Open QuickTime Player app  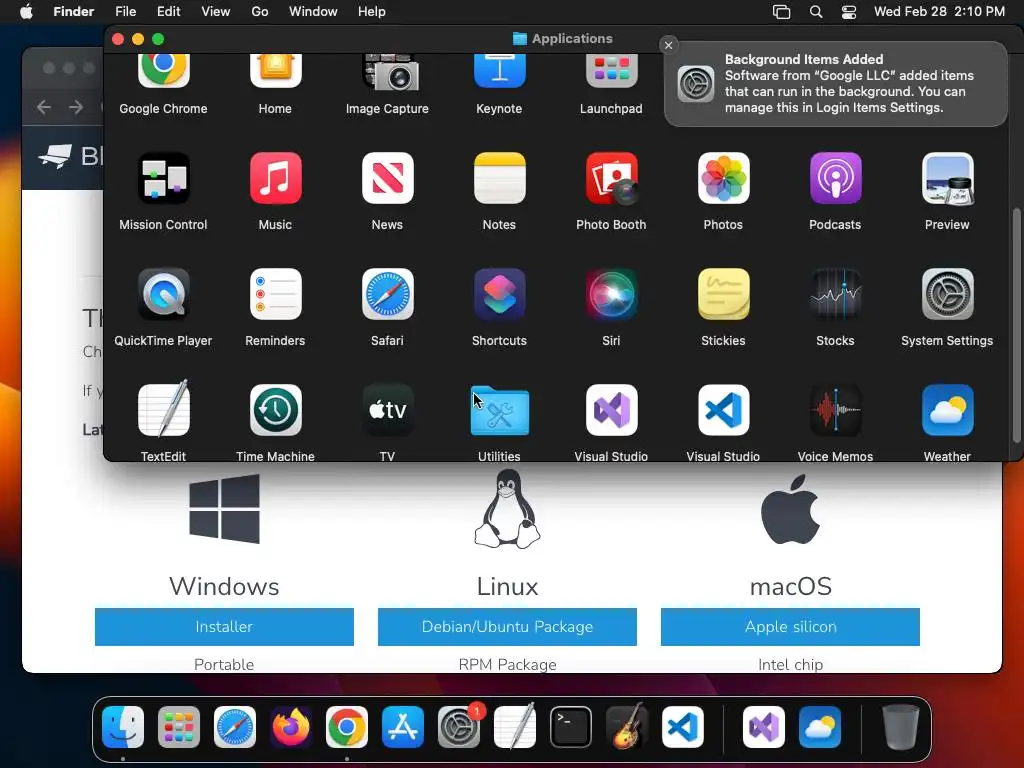[163, 294]
